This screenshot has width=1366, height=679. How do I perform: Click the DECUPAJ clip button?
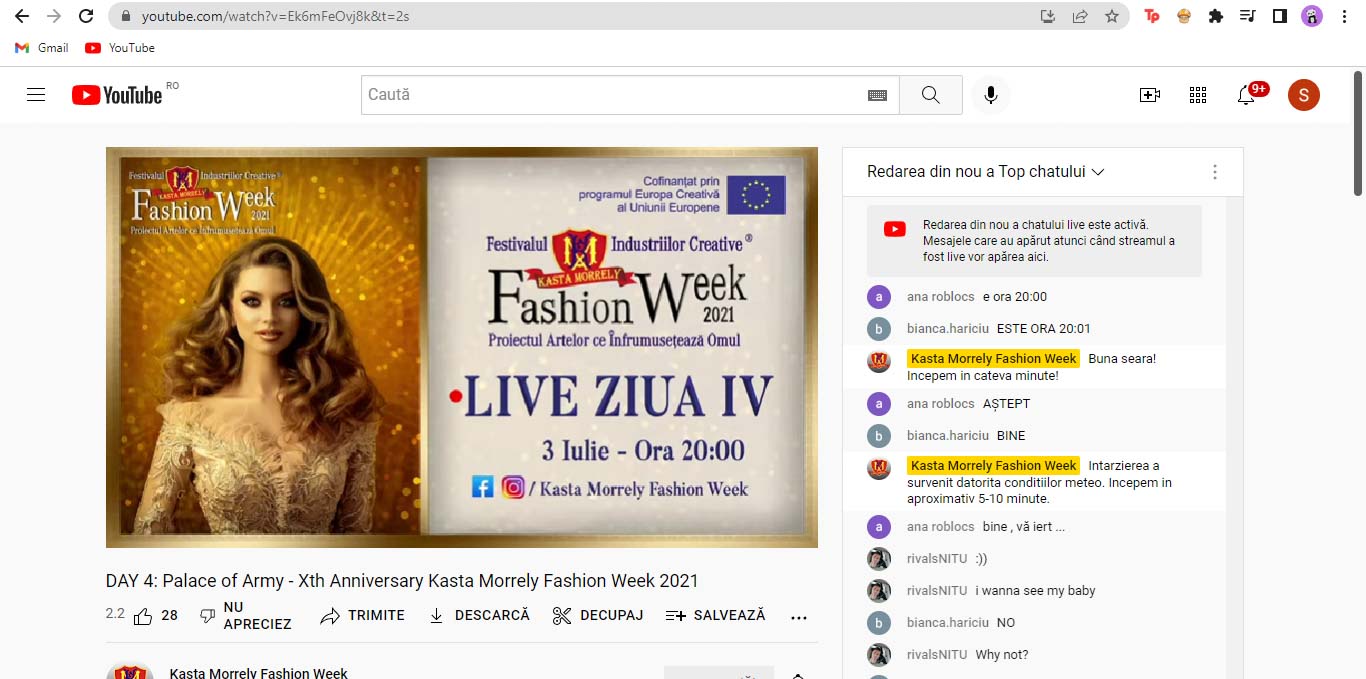click(x=597, y=616)
